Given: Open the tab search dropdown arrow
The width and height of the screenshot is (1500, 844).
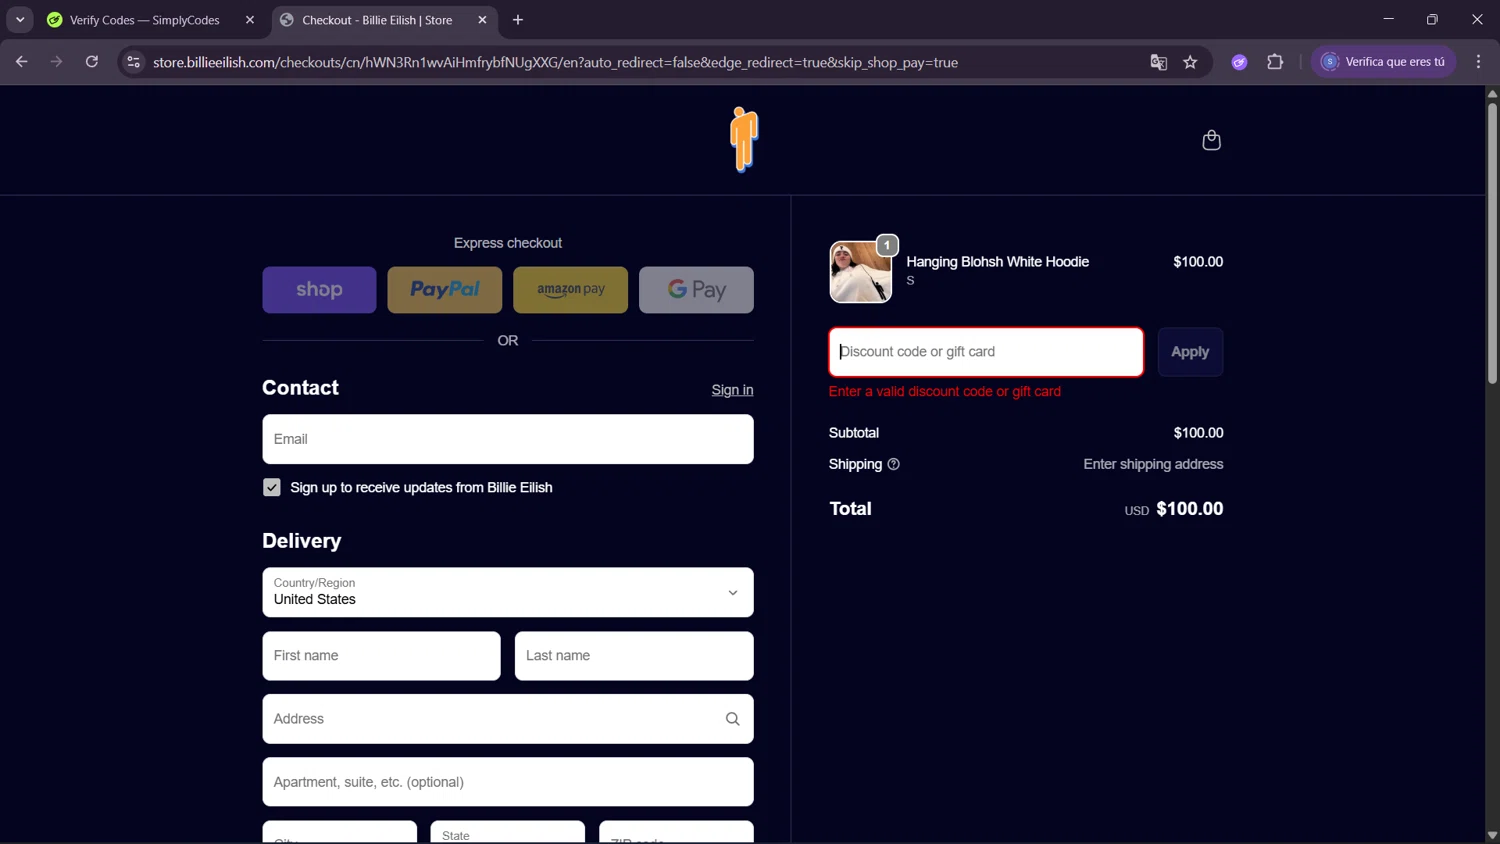Looking at the screenshot, I should (20, 20).
